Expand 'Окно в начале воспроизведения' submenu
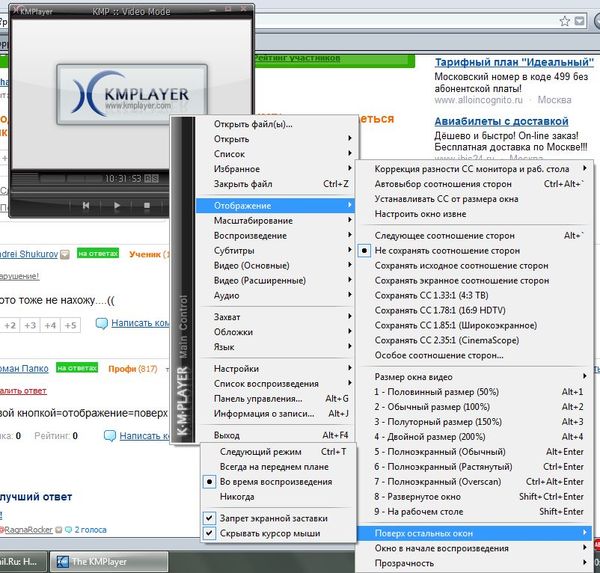 point(474,549)
